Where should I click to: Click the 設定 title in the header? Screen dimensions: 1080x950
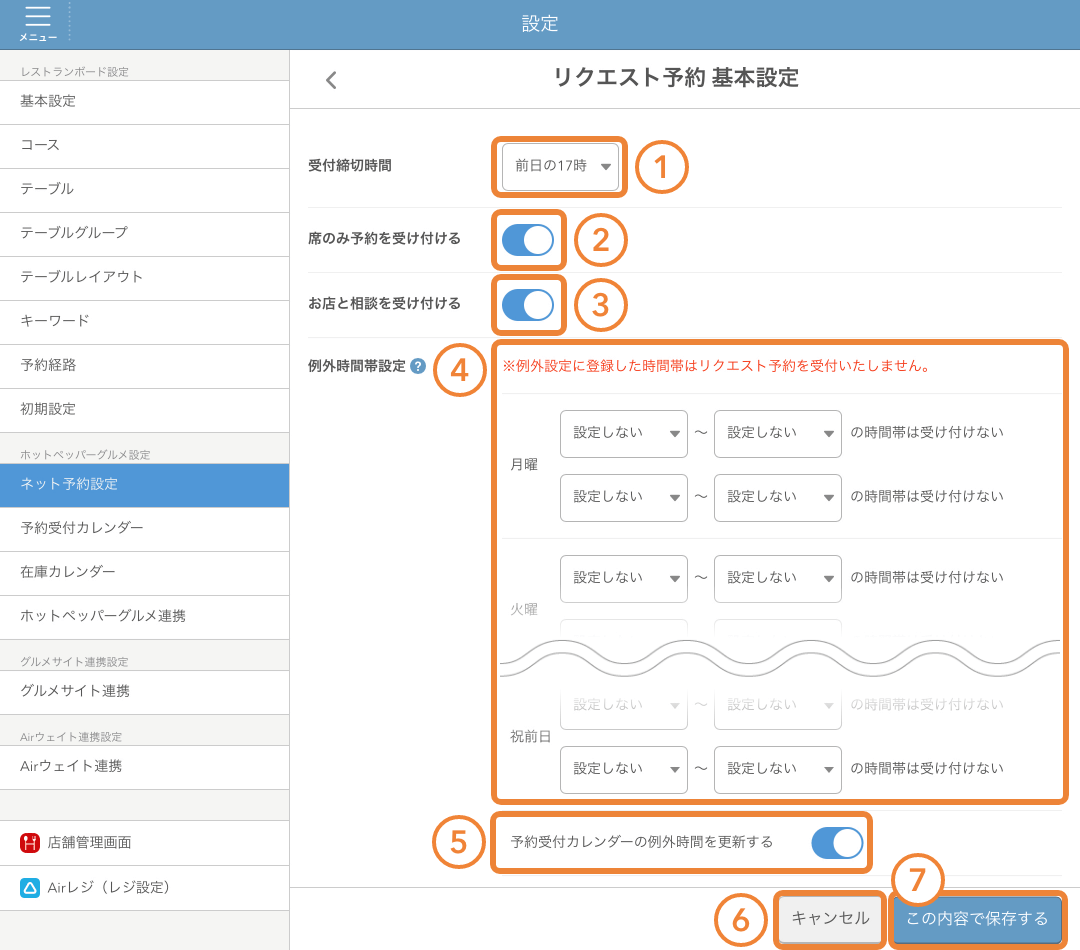pos(540,24)
